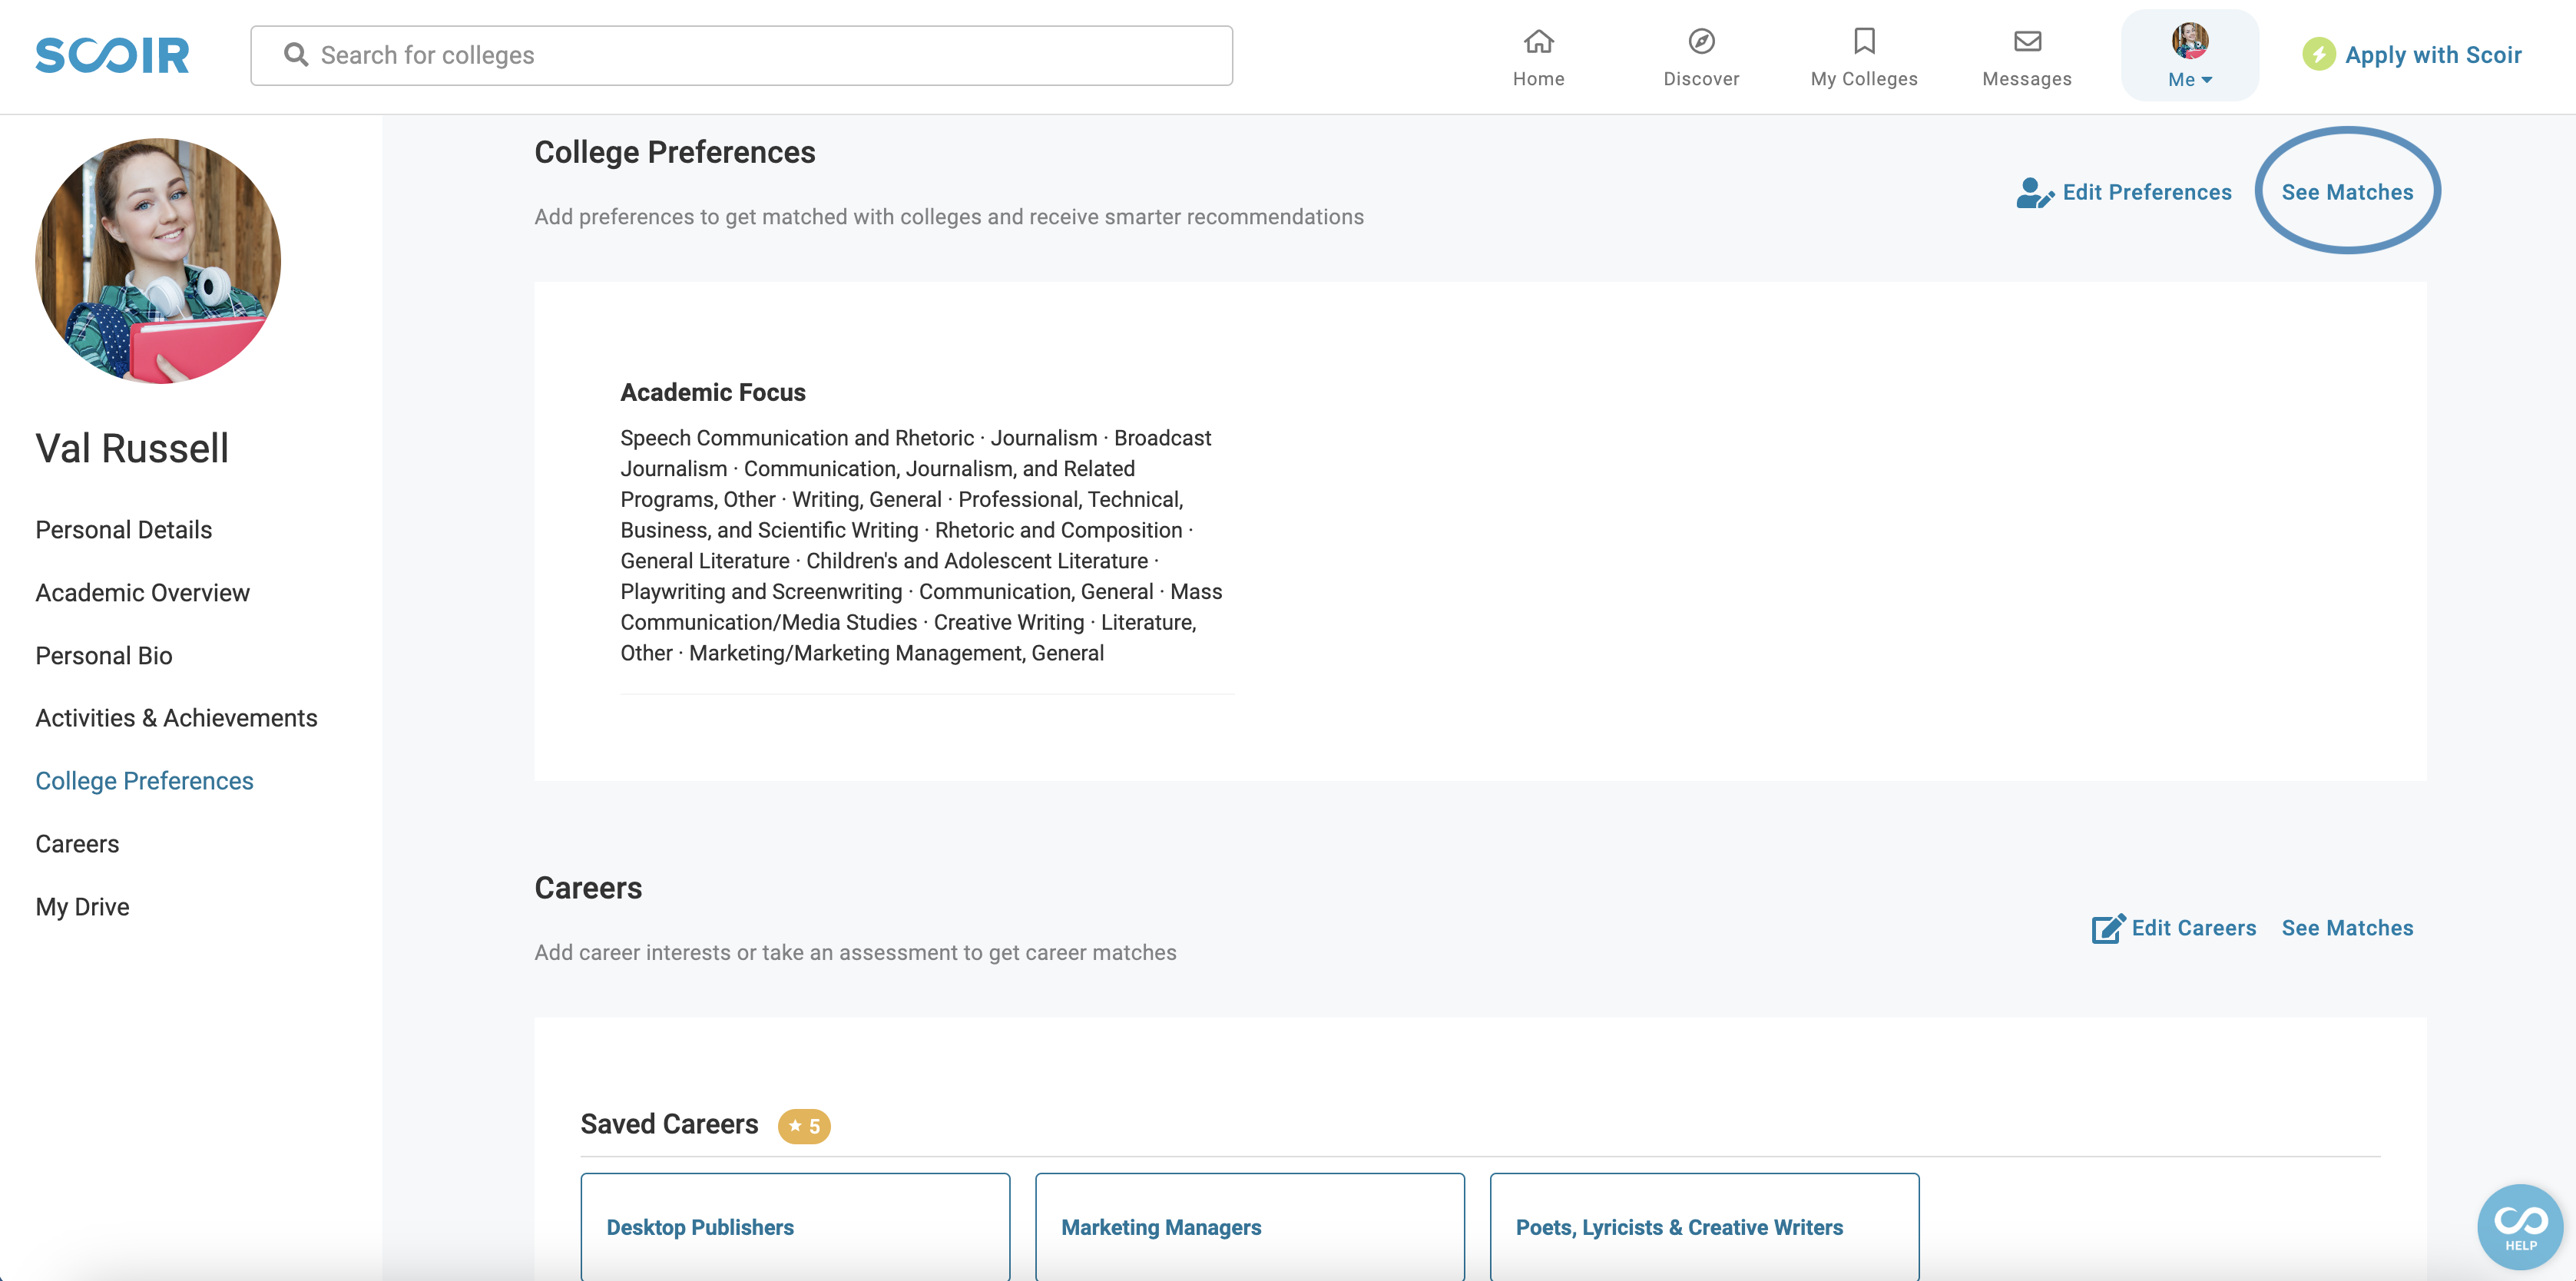The image size is (2576, 1281).
Task: Click Apply with Scoir link
Action: point(2432,55)
